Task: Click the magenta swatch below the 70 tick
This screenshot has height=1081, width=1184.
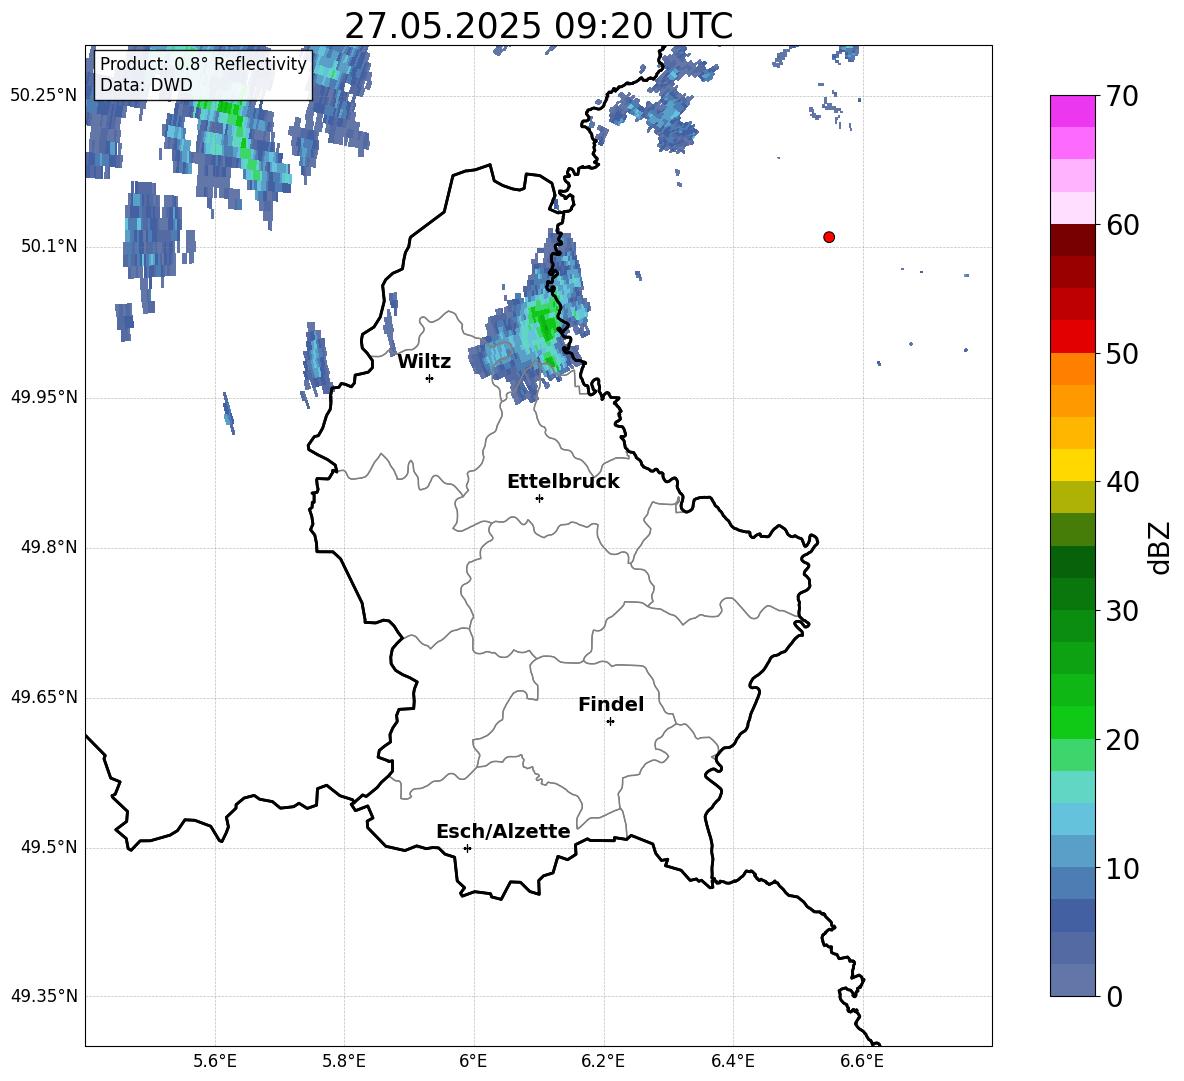Action: [1072, 111]
